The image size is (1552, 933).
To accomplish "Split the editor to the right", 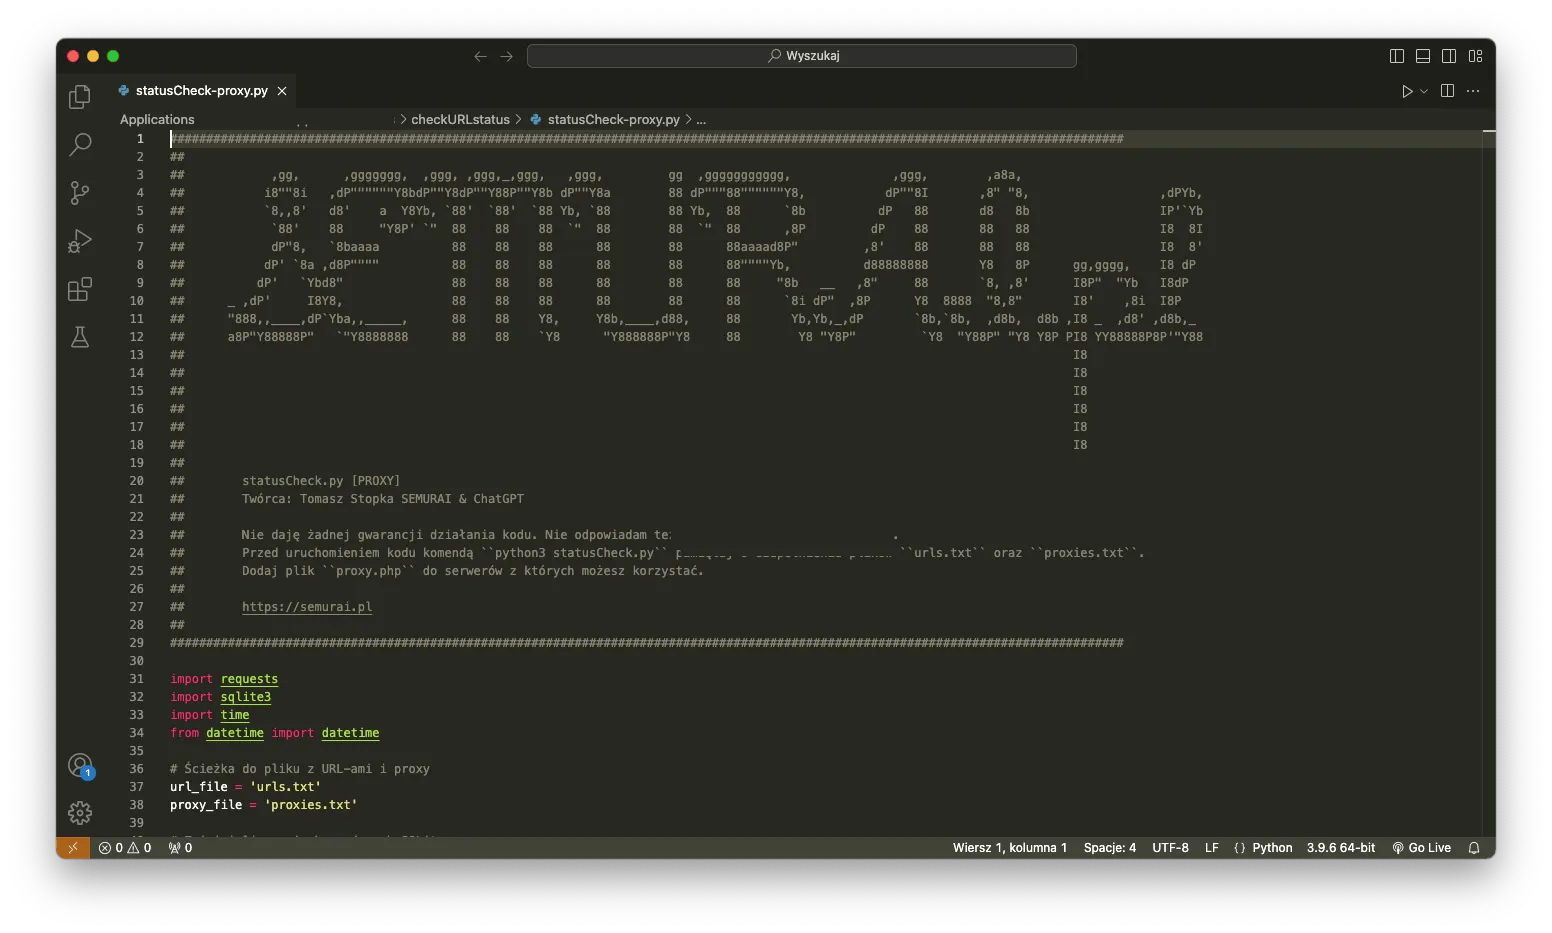I will pyautogui.click(x=1447, y=91).
